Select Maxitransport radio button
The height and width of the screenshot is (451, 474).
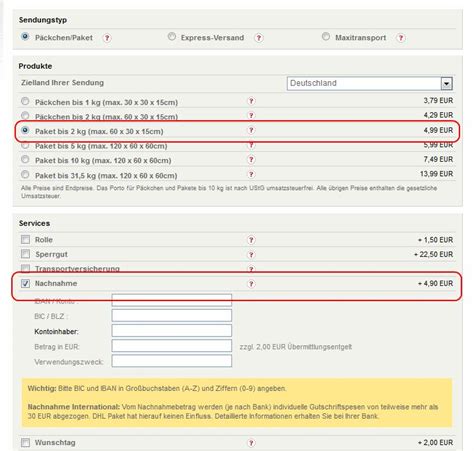pos(326,37)
